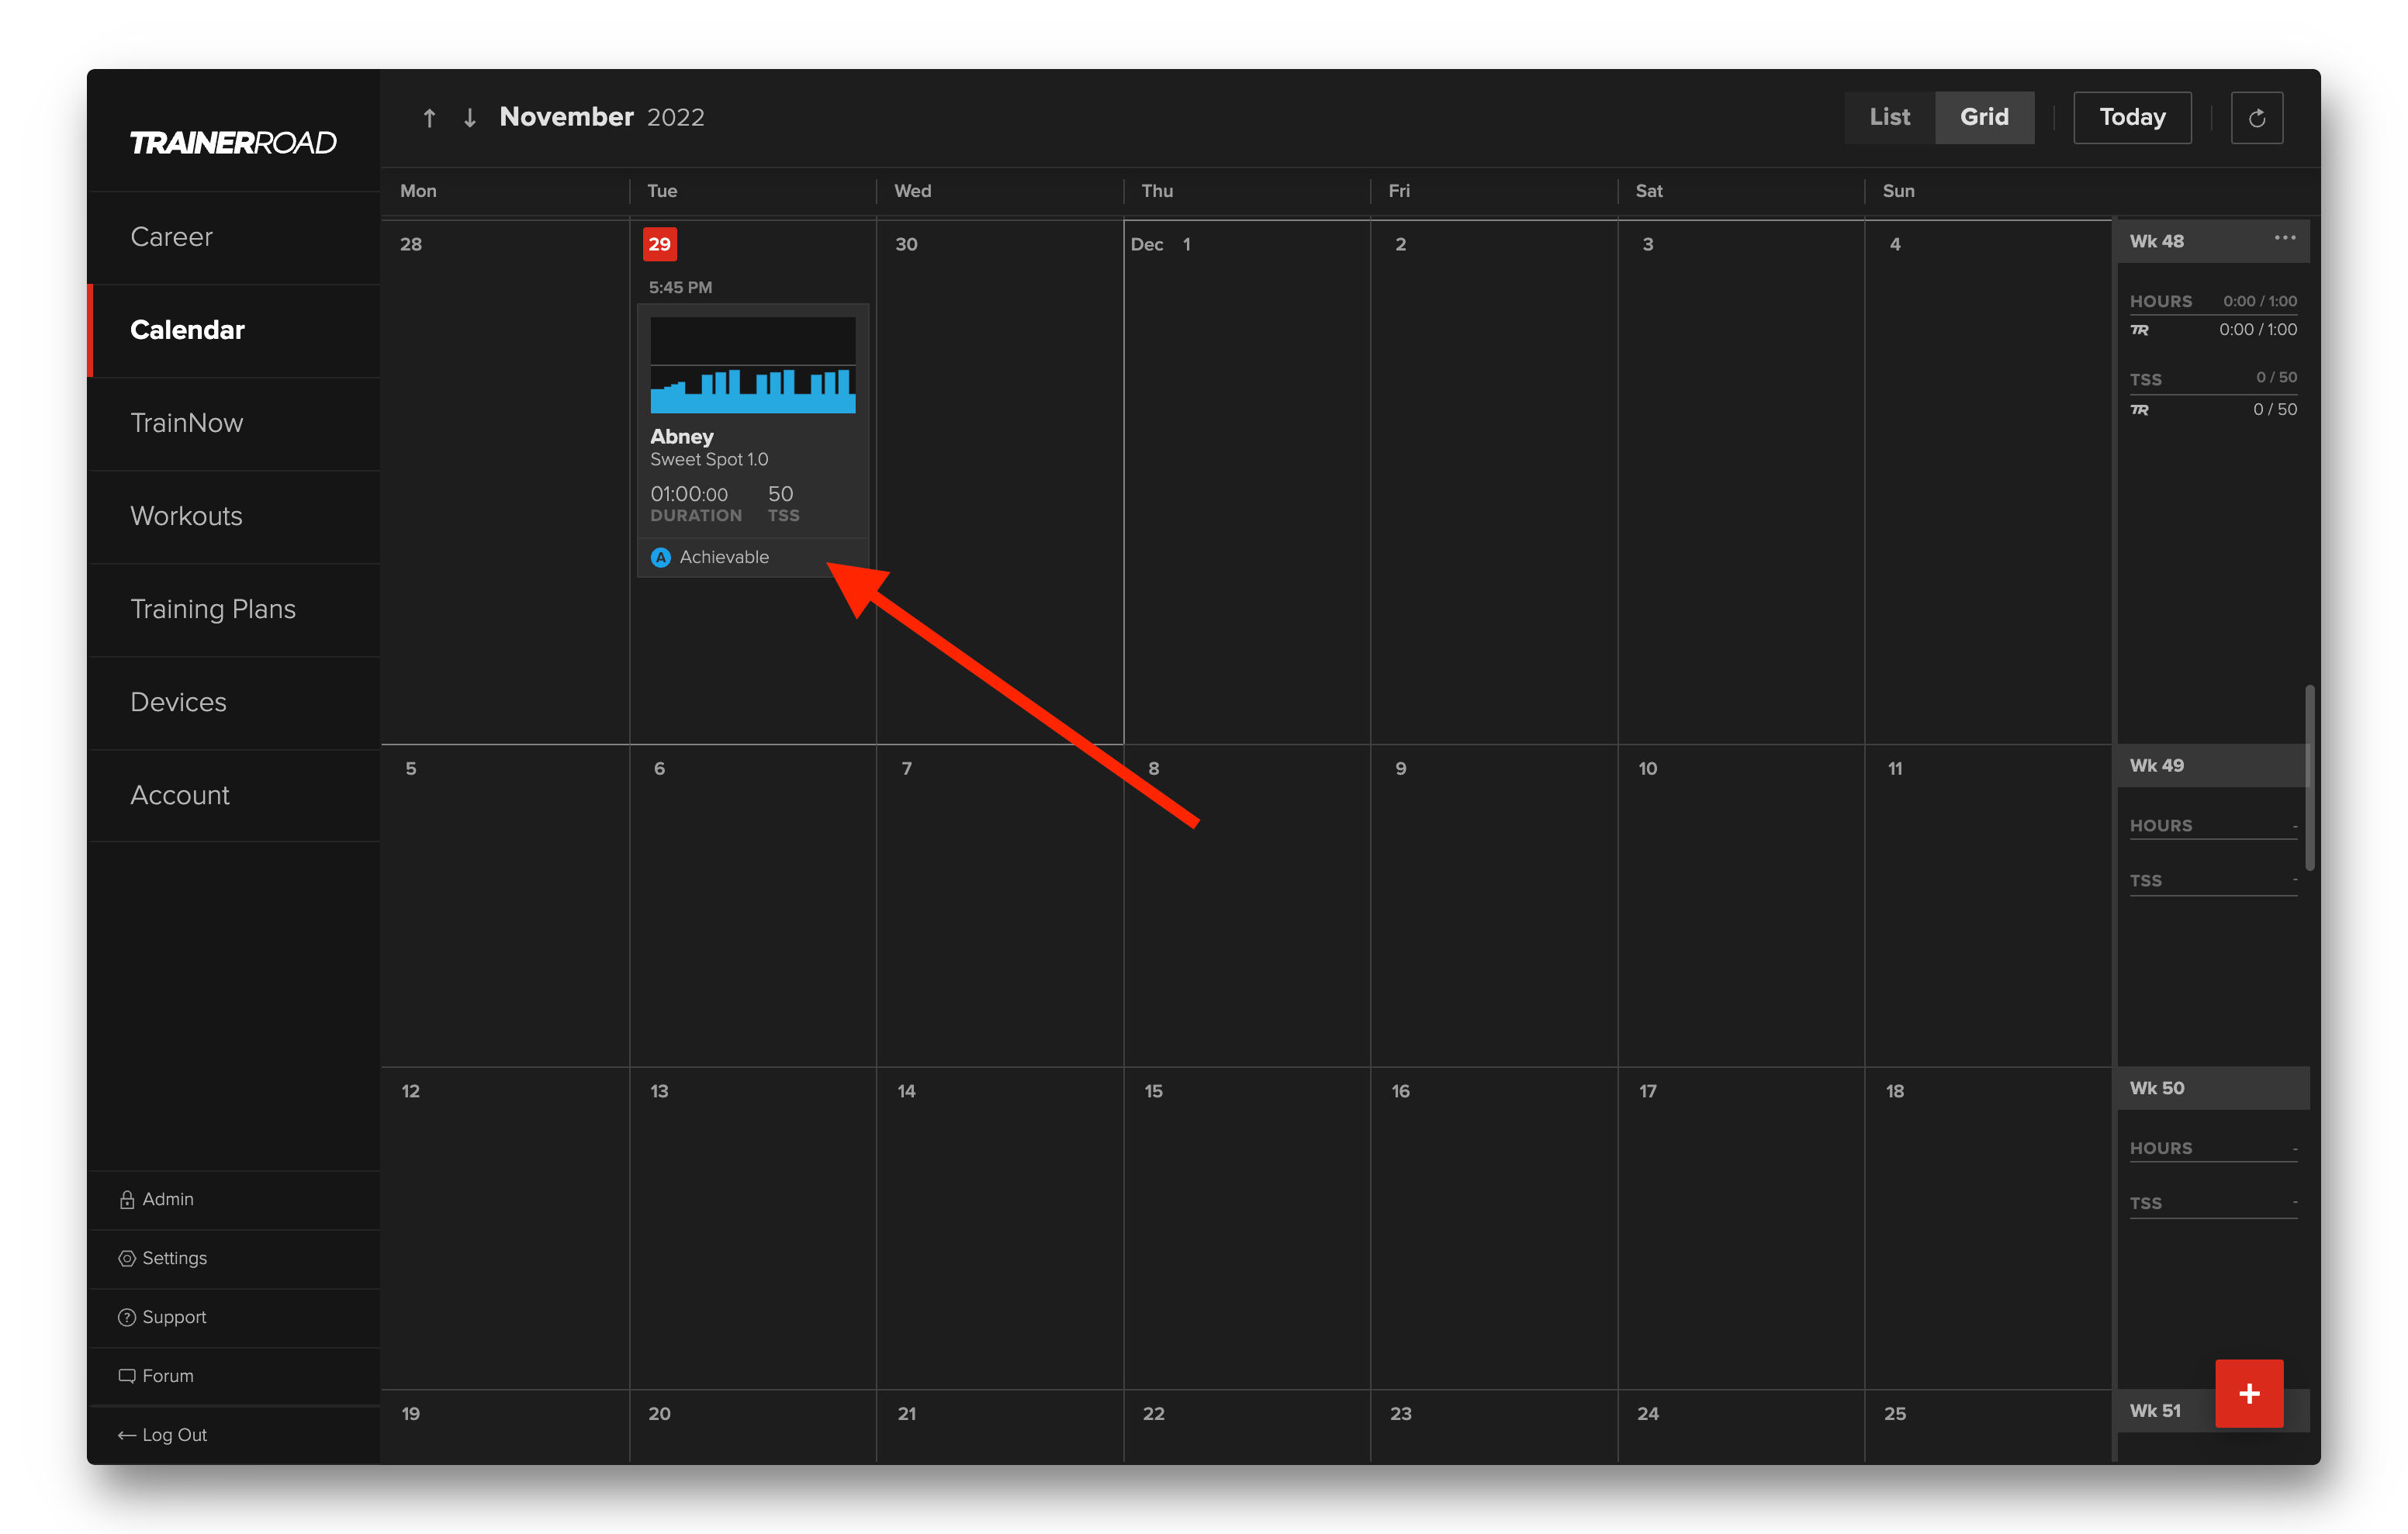
Task: Click the highlighted date 29
Action: 660,244
